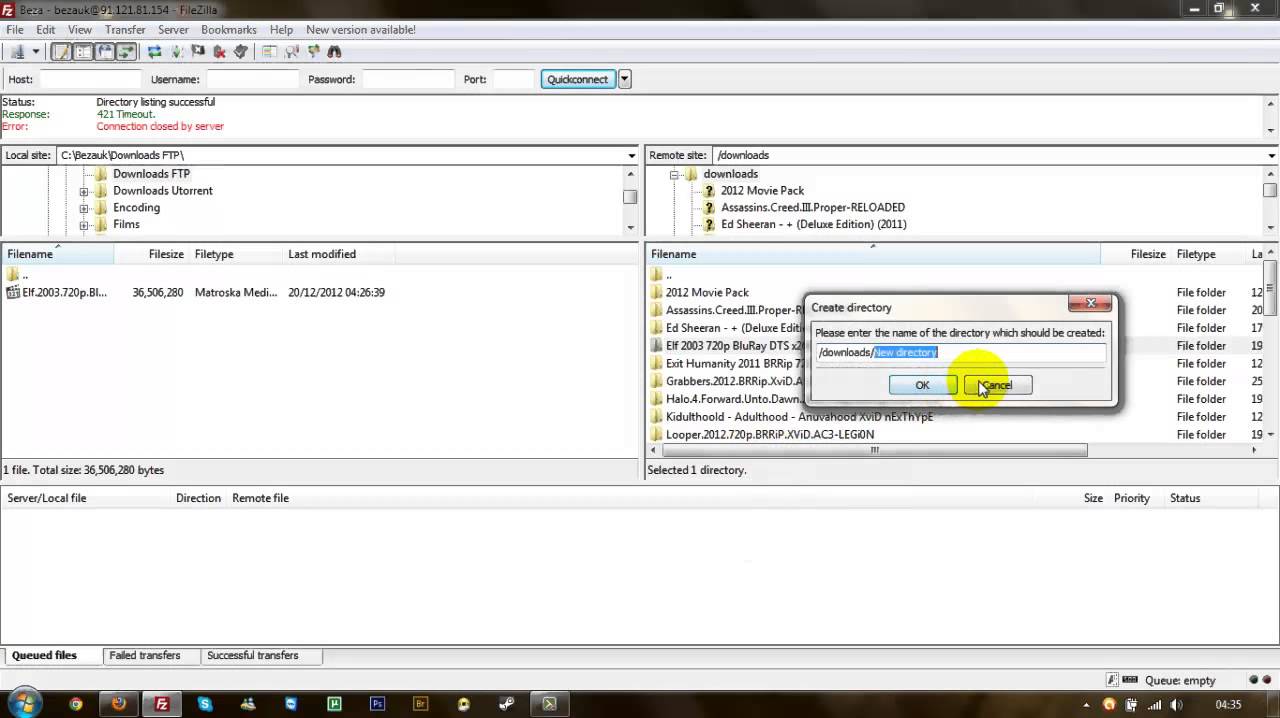This screenshot has width=1280, height=718.
Task: Toggle processing of the transfer queue
Action: click(176, 52)
